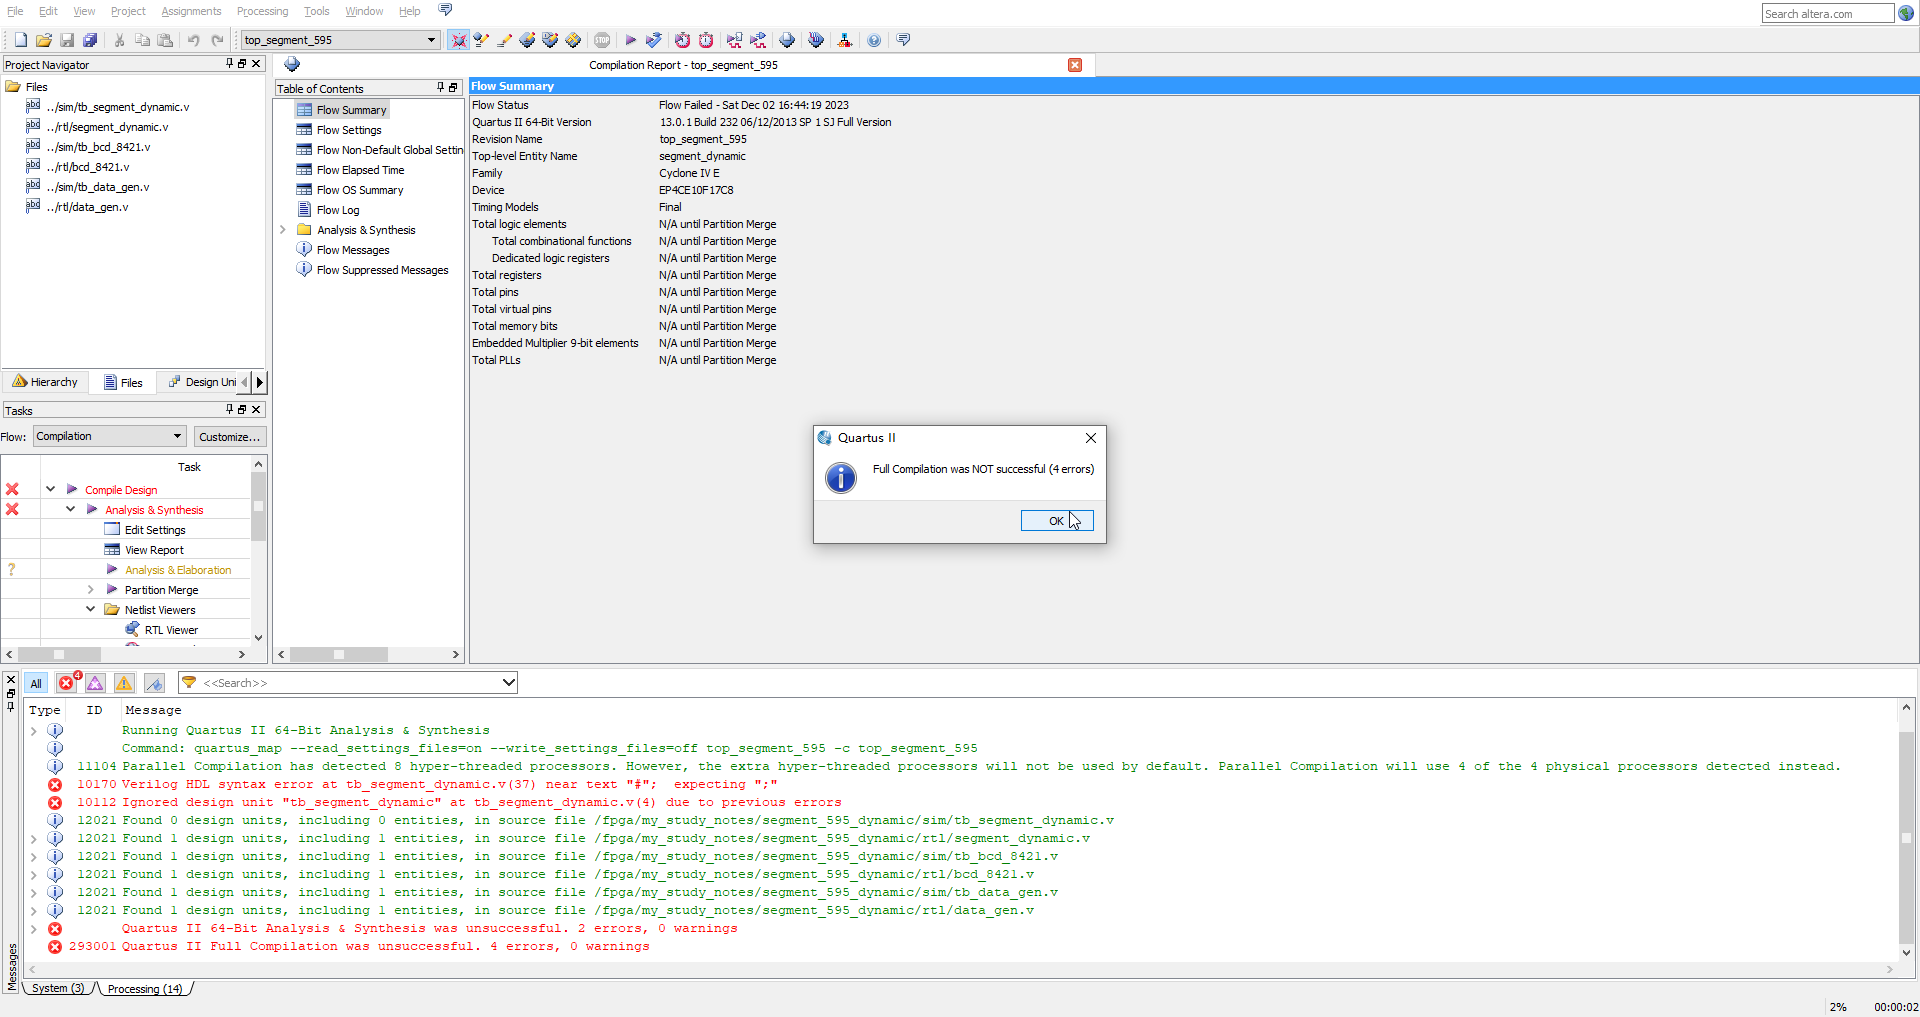This screenshot has width=1920, height=1017.
Task: Open the top_segment_595 revision dropdown
Action: pyautogui.click(x=339, y=40)
